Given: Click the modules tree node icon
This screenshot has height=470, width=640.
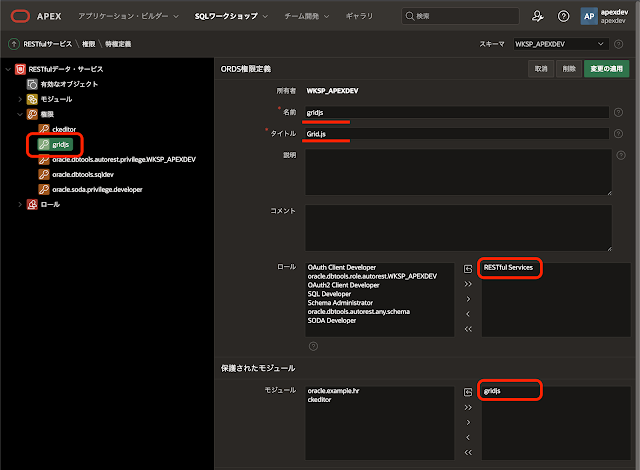Looking at the screenshot, I should click(32, 99).
